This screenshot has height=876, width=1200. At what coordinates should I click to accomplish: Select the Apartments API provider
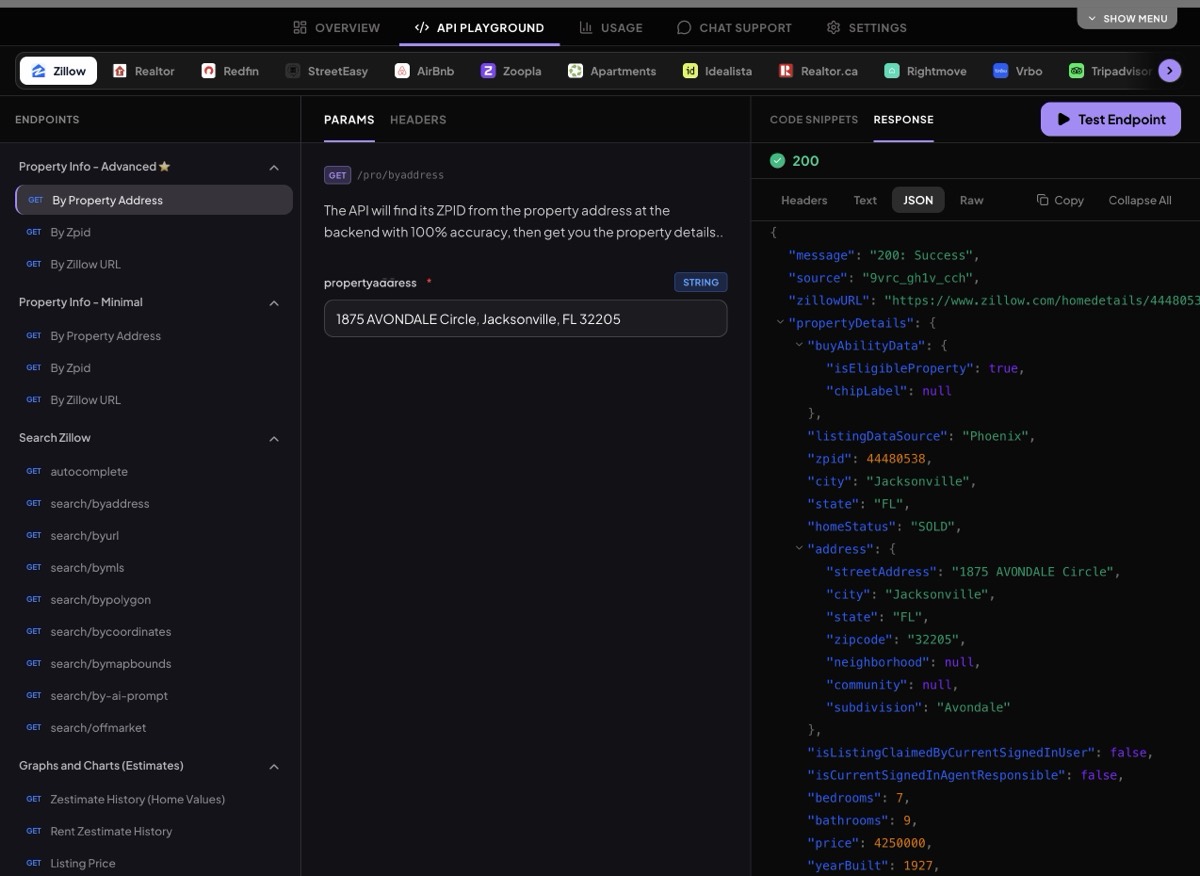(612, 71)
